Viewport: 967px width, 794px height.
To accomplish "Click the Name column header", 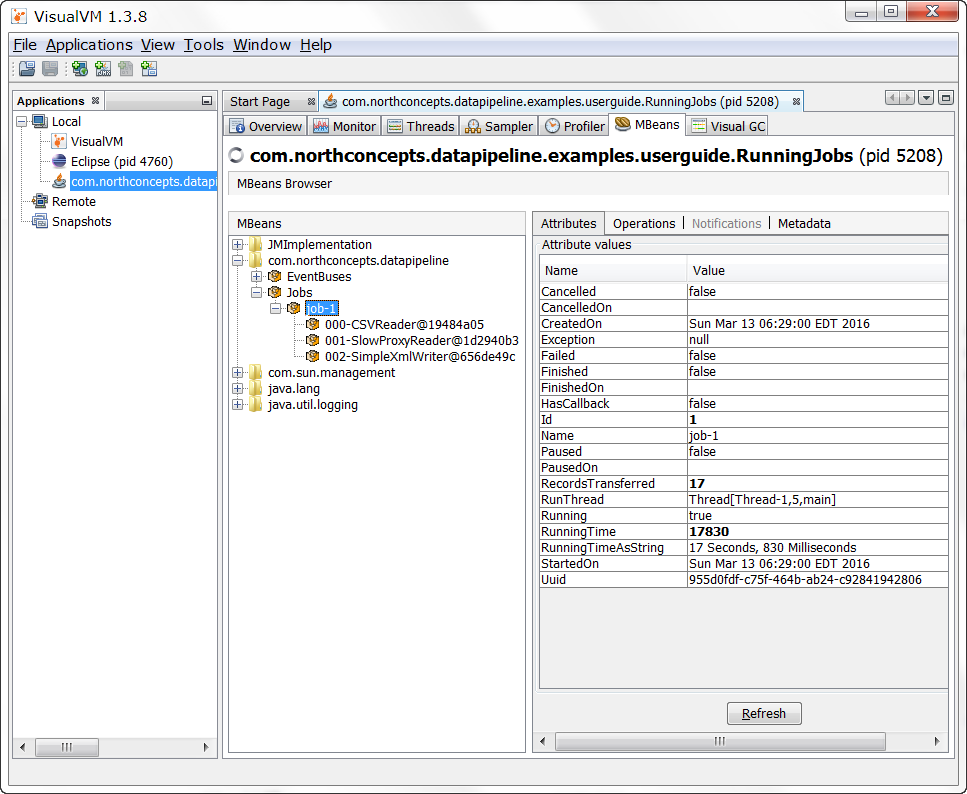I will coord(612,270).
